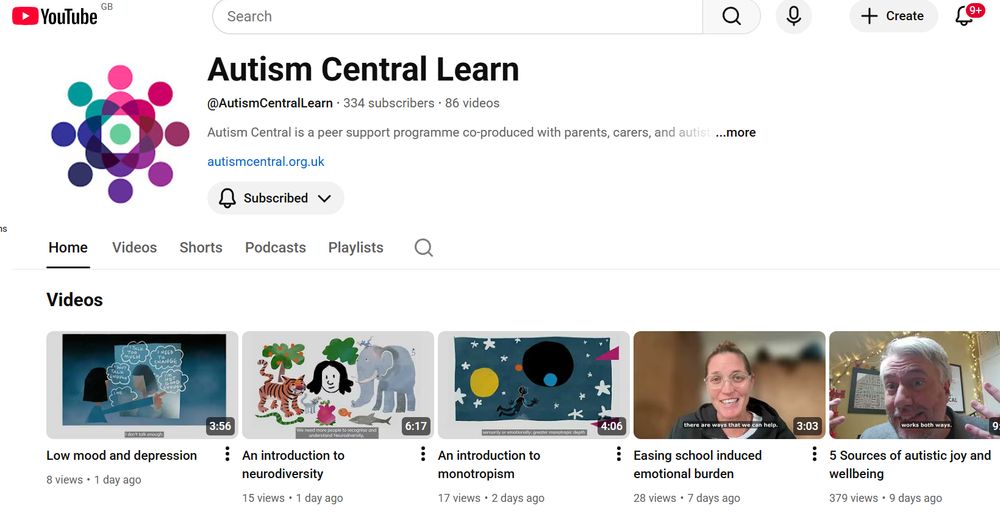Image resolution: width=1000 pixels, height=519 pixels.
Task: Expand channel description with ...more
Action: coord(735,133)
